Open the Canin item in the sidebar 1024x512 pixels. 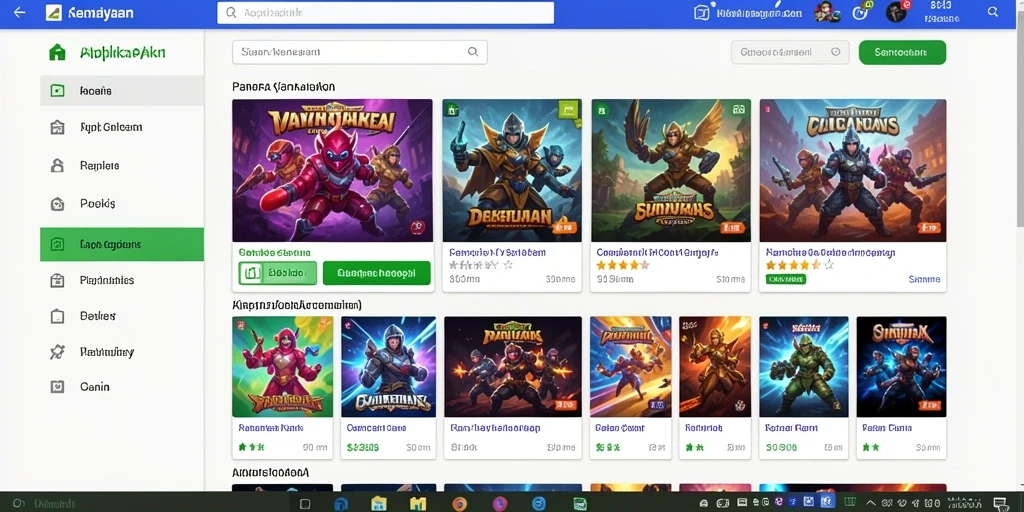tap(122, 387)
